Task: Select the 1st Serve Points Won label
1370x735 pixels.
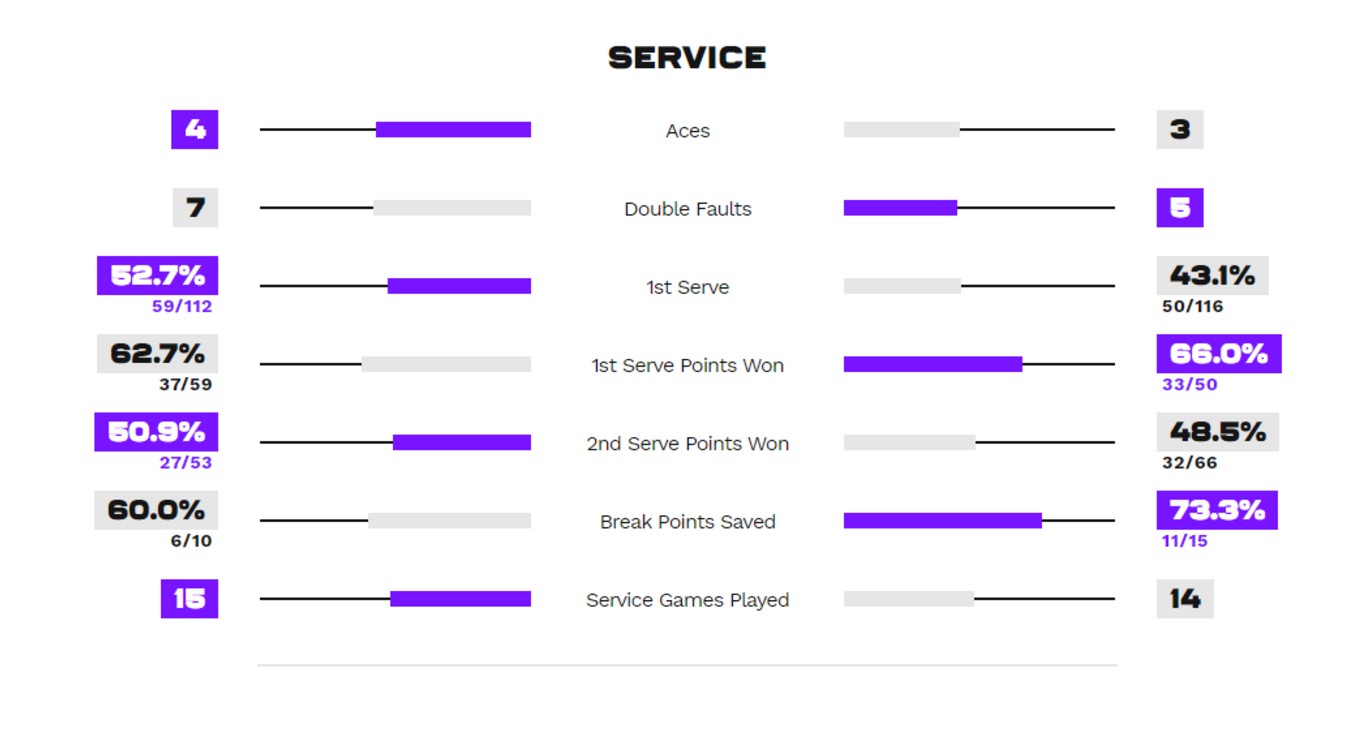Action: pos(687,365)
